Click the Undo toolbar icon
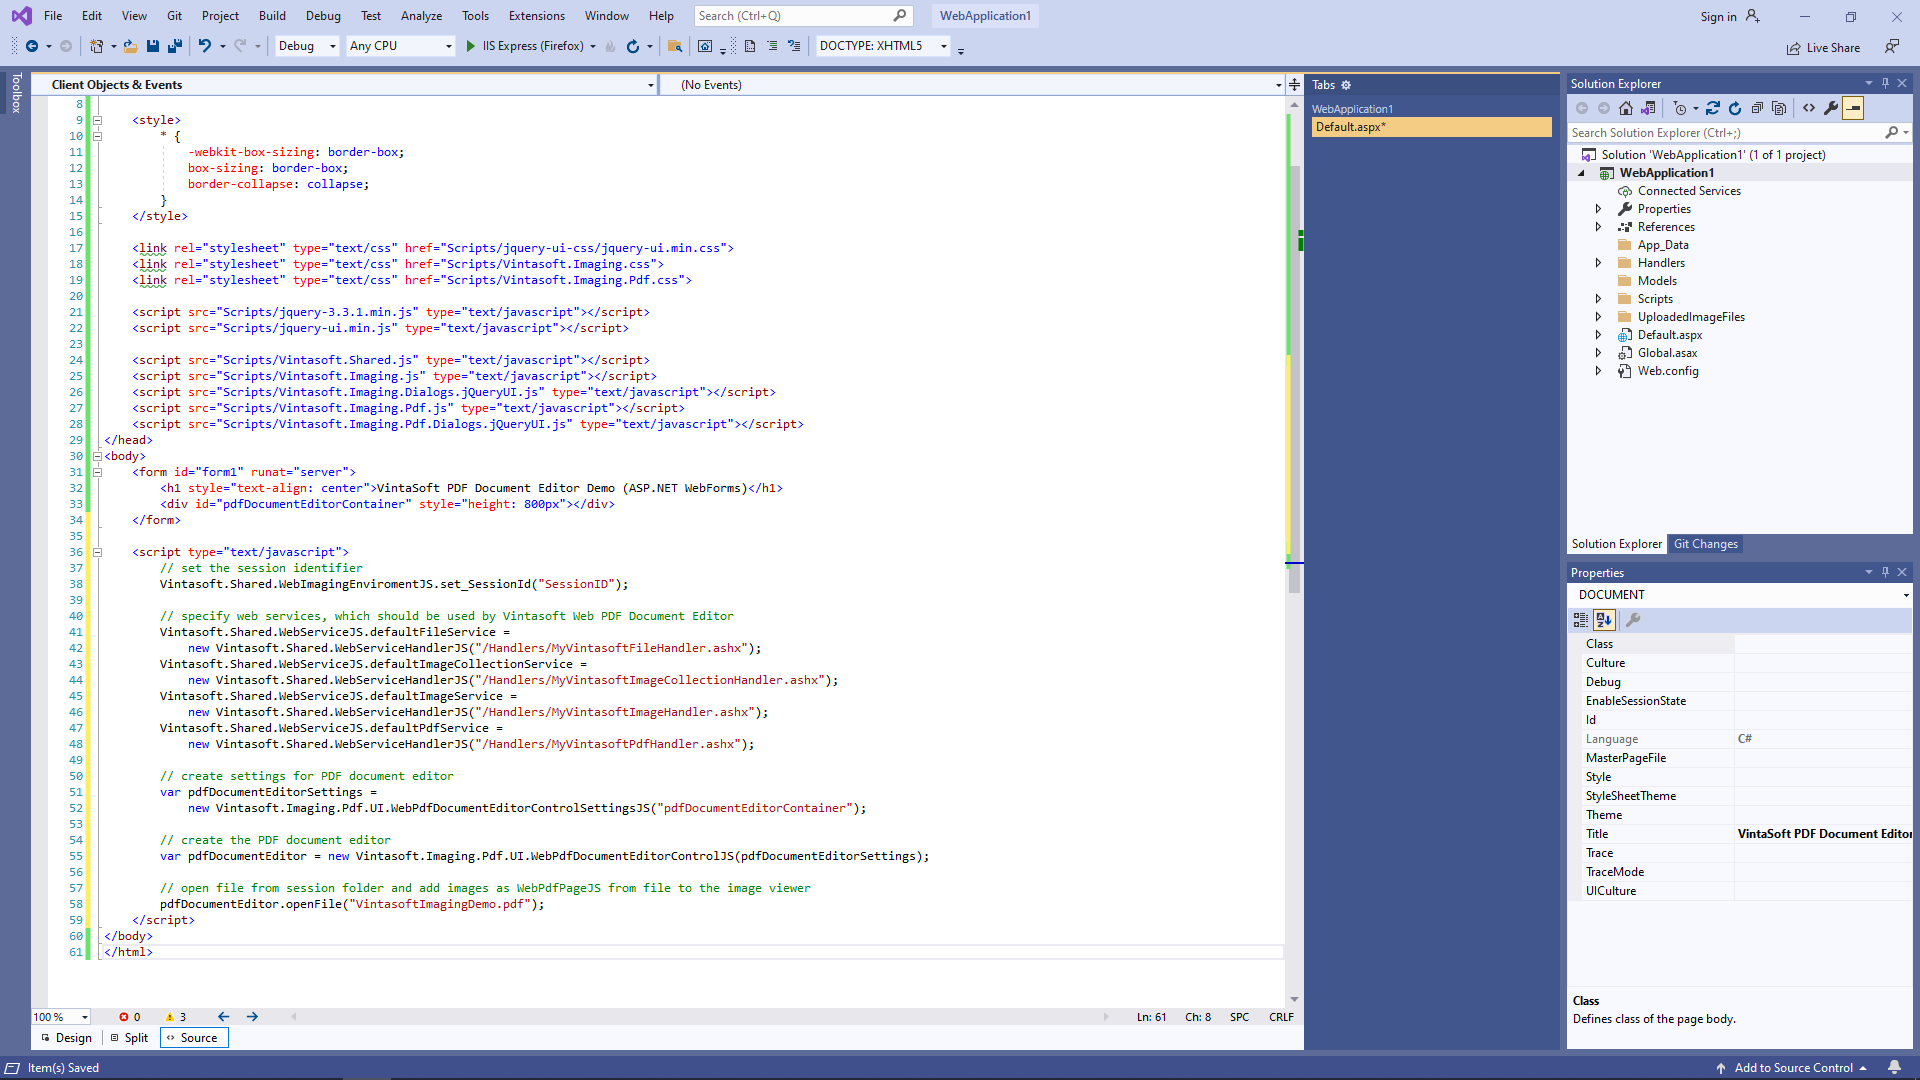The width and height of the screenshot is (1920, 1080). tap(204, 46)
